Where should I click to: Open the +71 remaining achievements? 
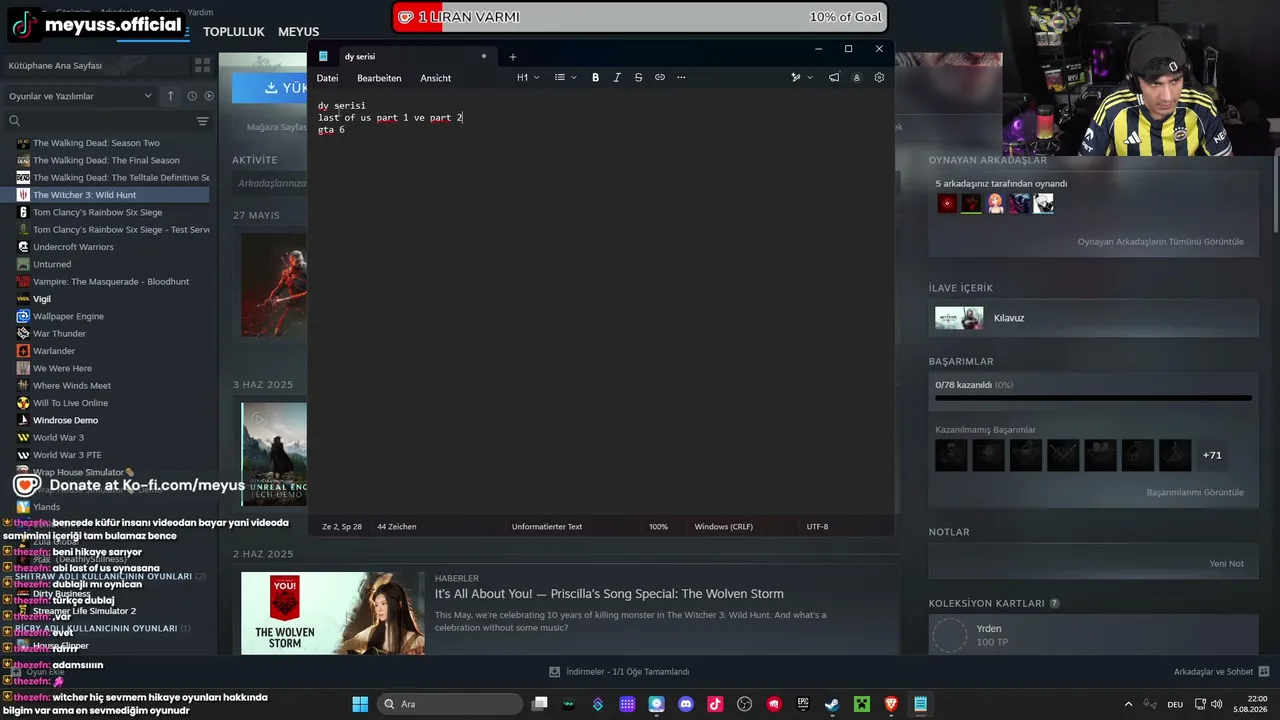click(1212, 455)
